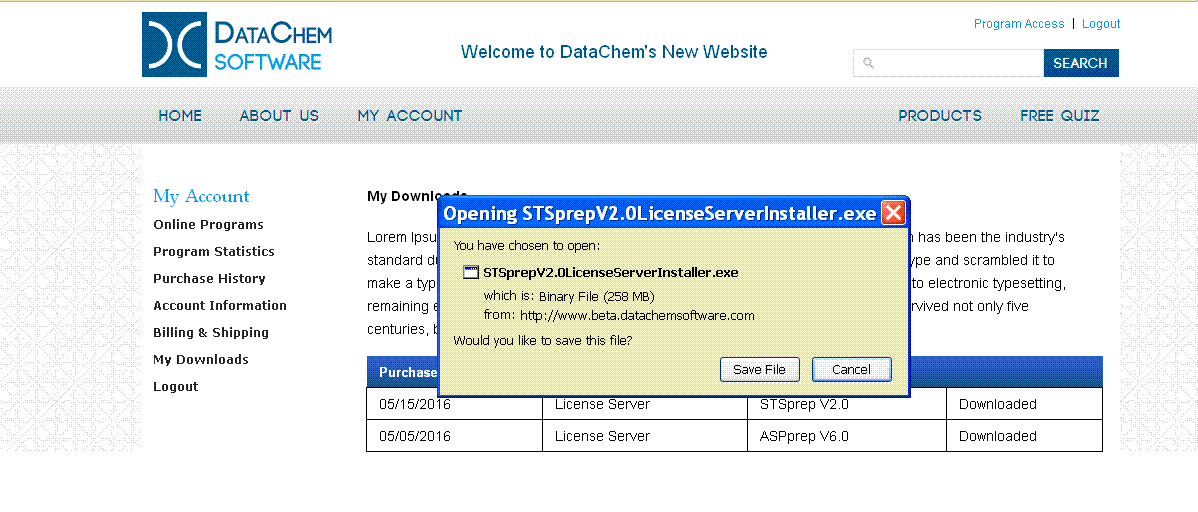
Task: Open Online Programs in the sidebar
Action: pyautogui.click(x=208, y=225)
